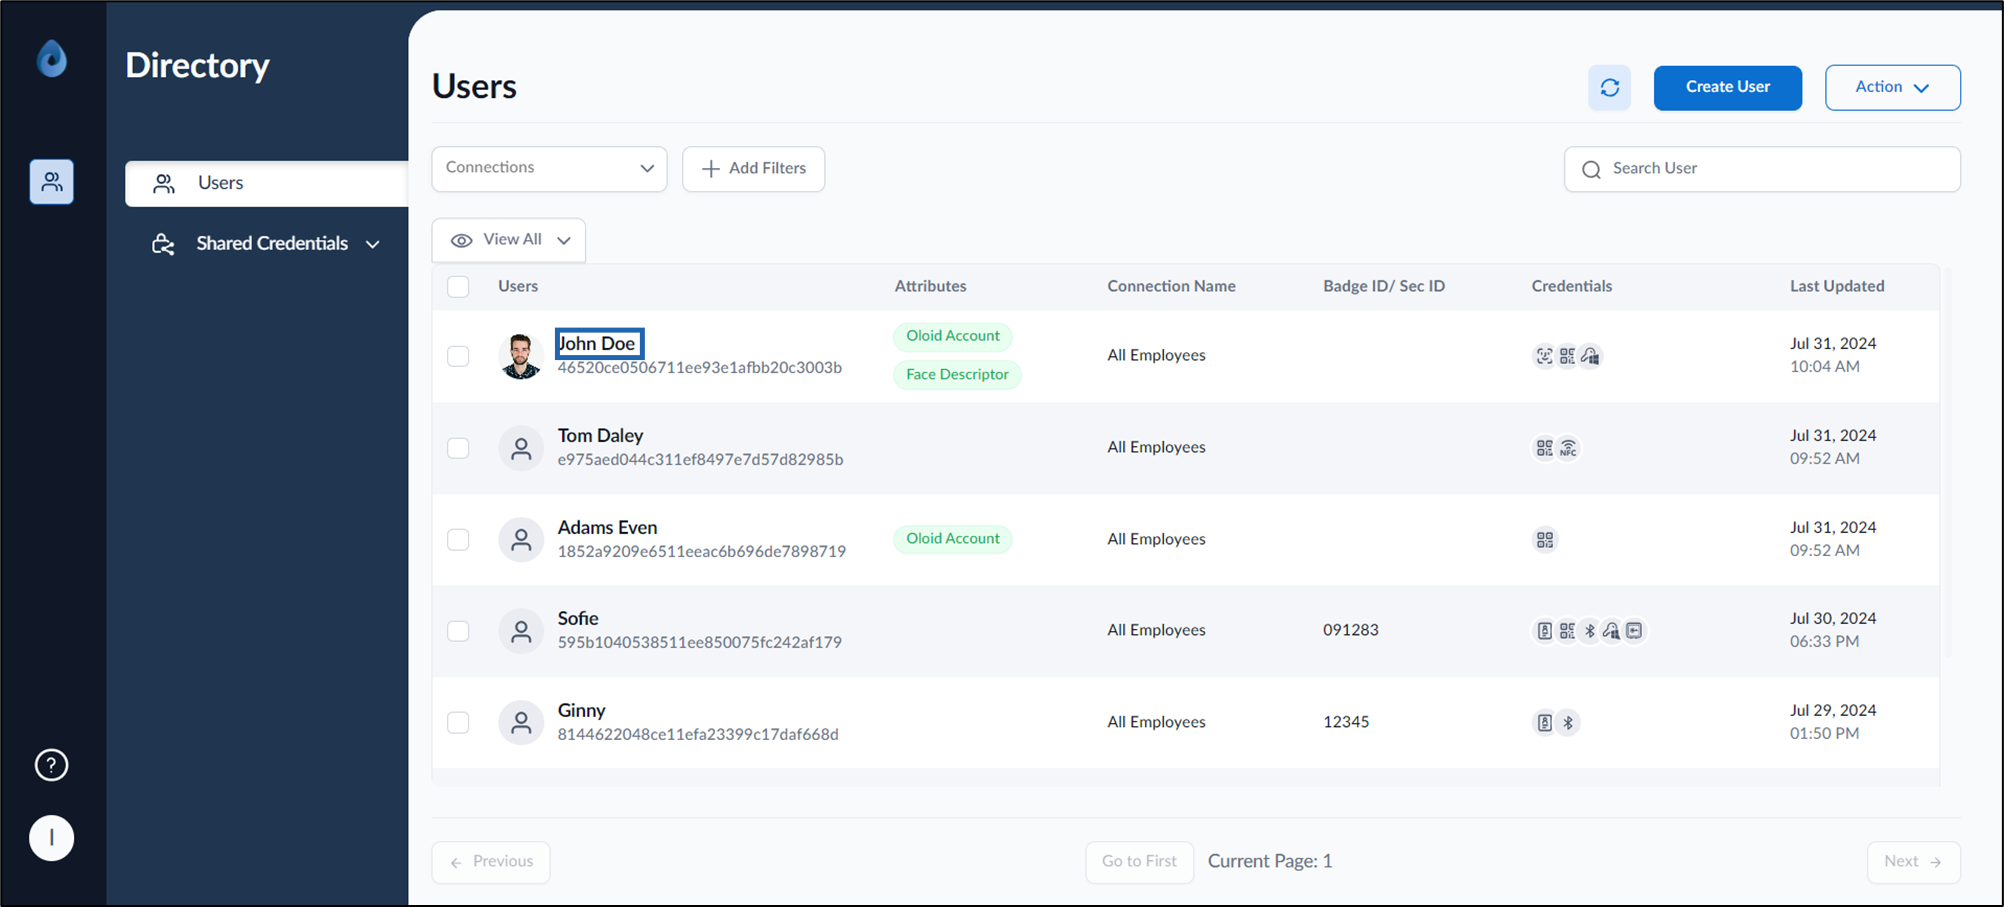Open the profile avatar labeled I
Screen dimensions: 2004x907
click(51, 838)
